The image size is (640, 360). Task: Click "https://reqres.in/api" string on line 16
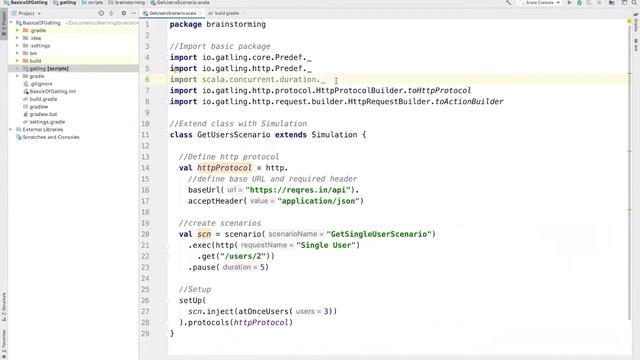click(298, 190)
